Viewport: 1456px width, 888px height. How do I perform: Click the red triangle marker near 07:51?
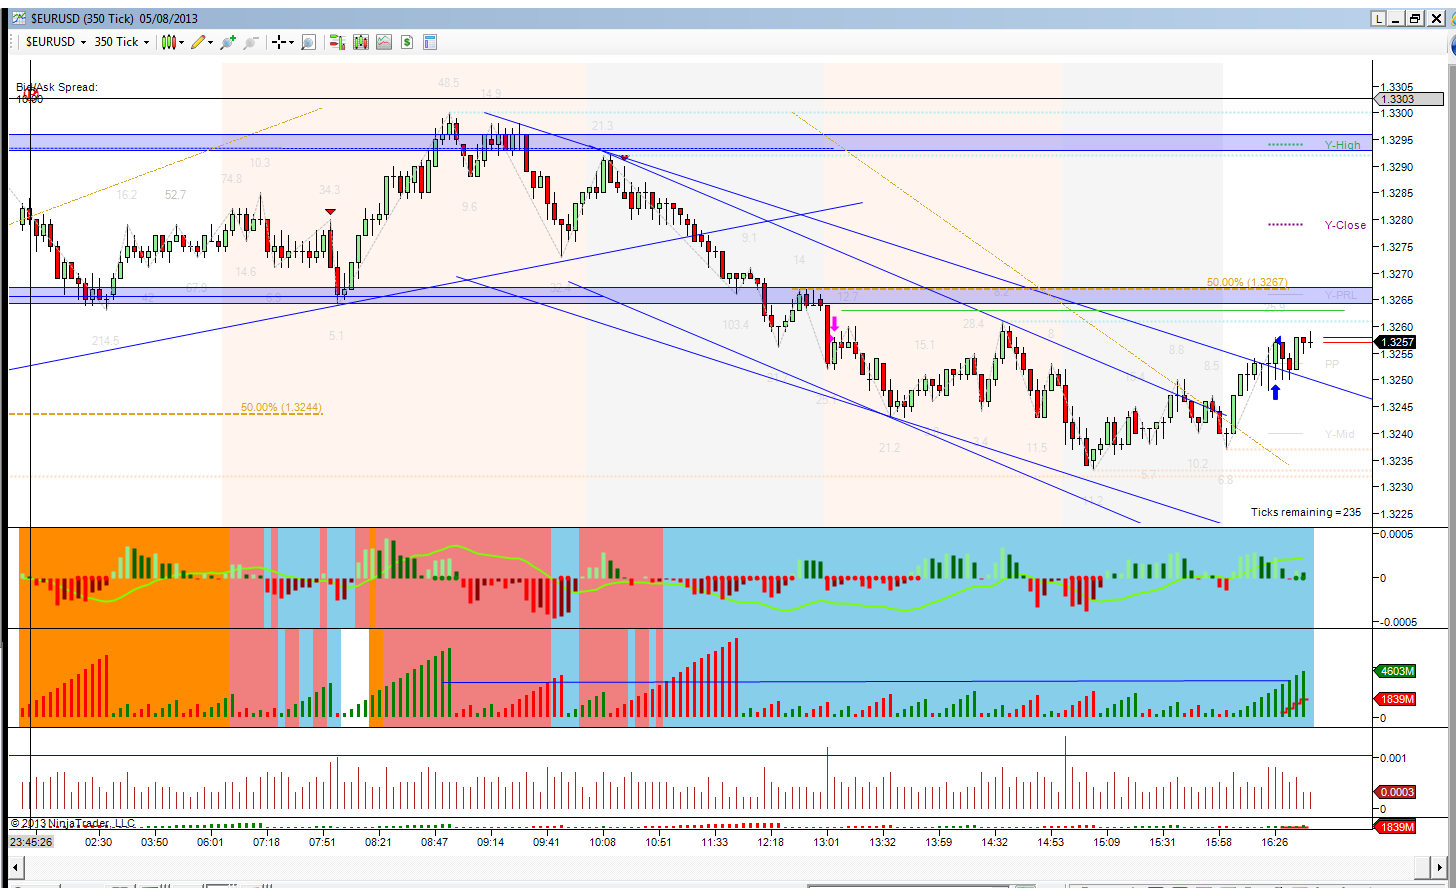pyautogui.click(x=330, y=211)
